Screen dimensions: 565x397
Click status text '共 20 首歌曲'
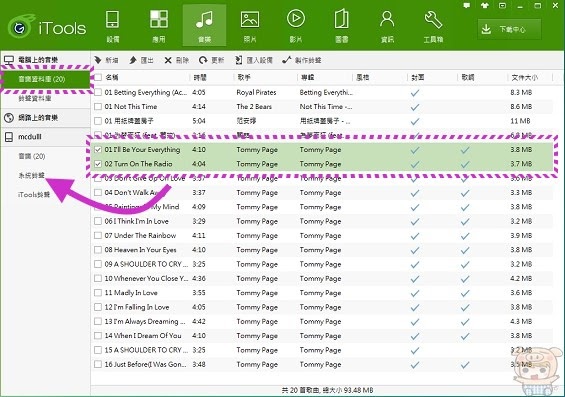click(301, 390)
